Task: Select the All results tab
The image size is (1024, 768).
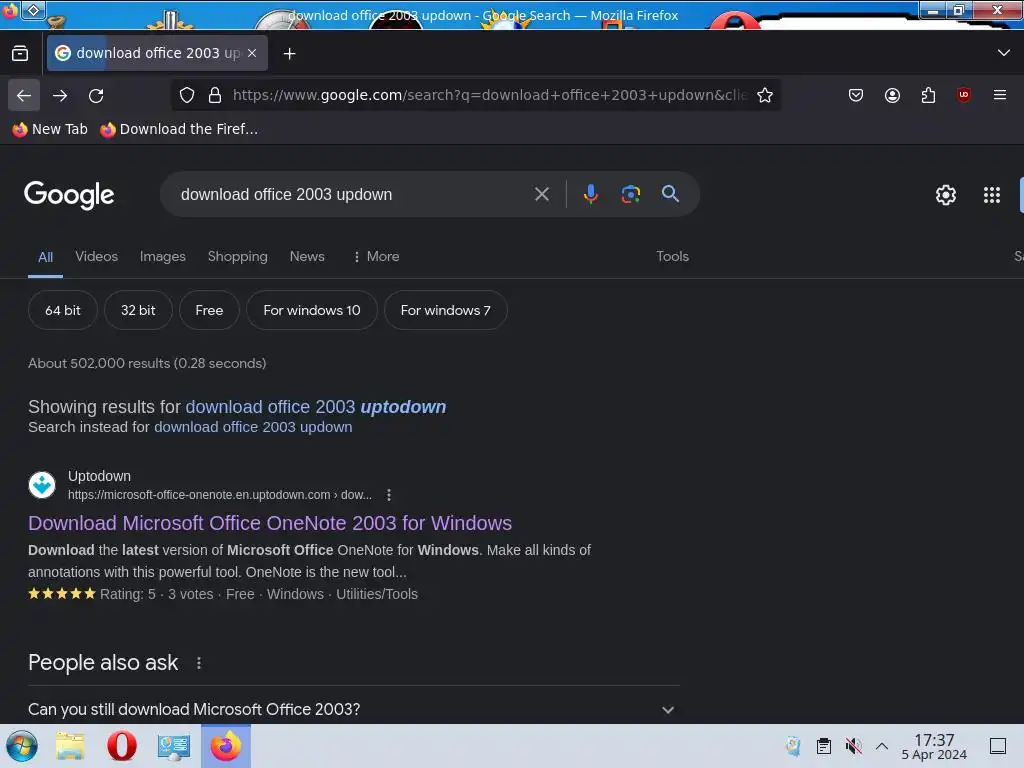Action: coord(45,257)
